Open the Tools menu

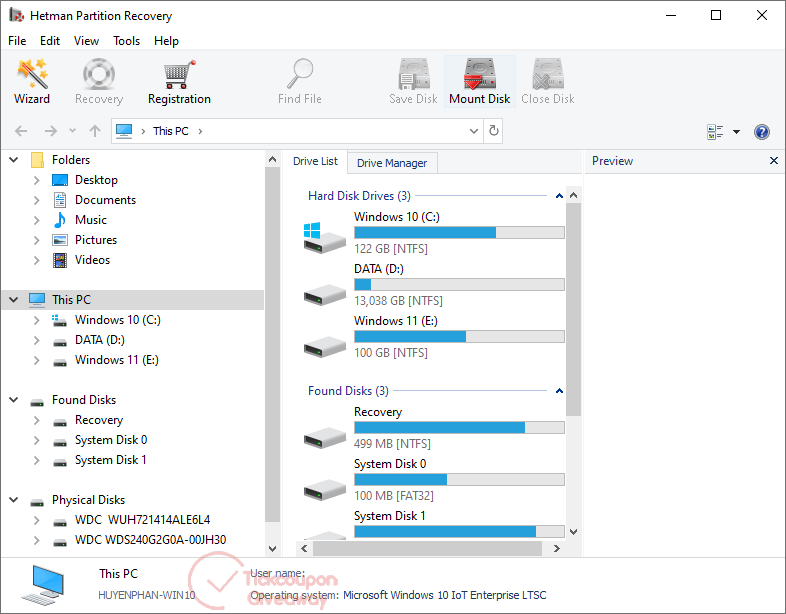click(x=126, y=41)
